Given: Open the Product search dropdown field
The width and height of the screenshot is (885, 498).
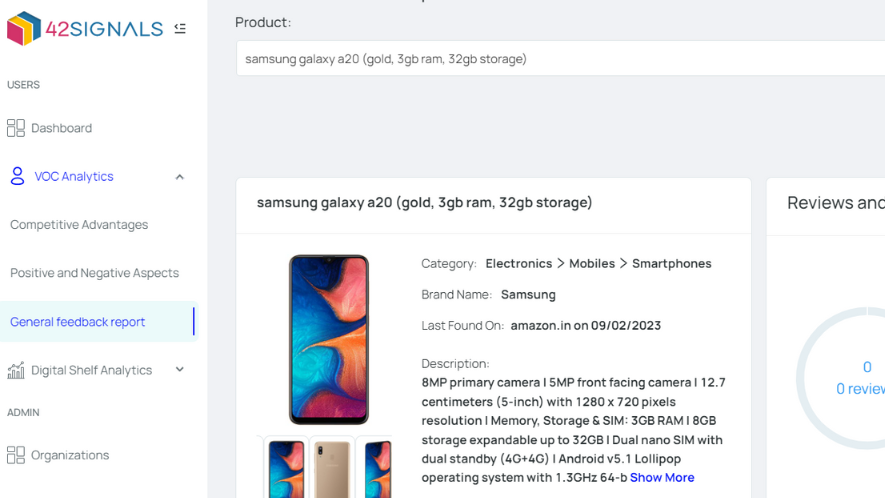Looking at the screenshot, I should pyautogui.click(x=560, y=59).
